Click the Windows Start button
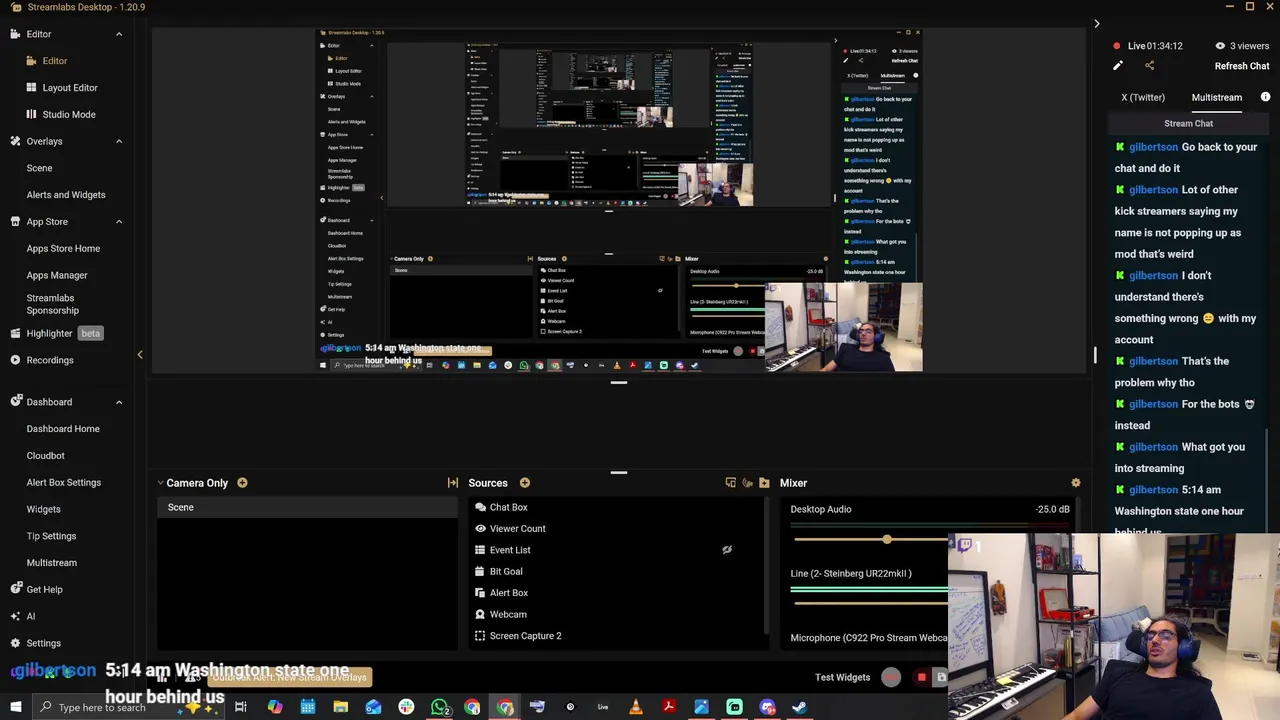The width and height of the screenshot is (1280, 720). 15,707
